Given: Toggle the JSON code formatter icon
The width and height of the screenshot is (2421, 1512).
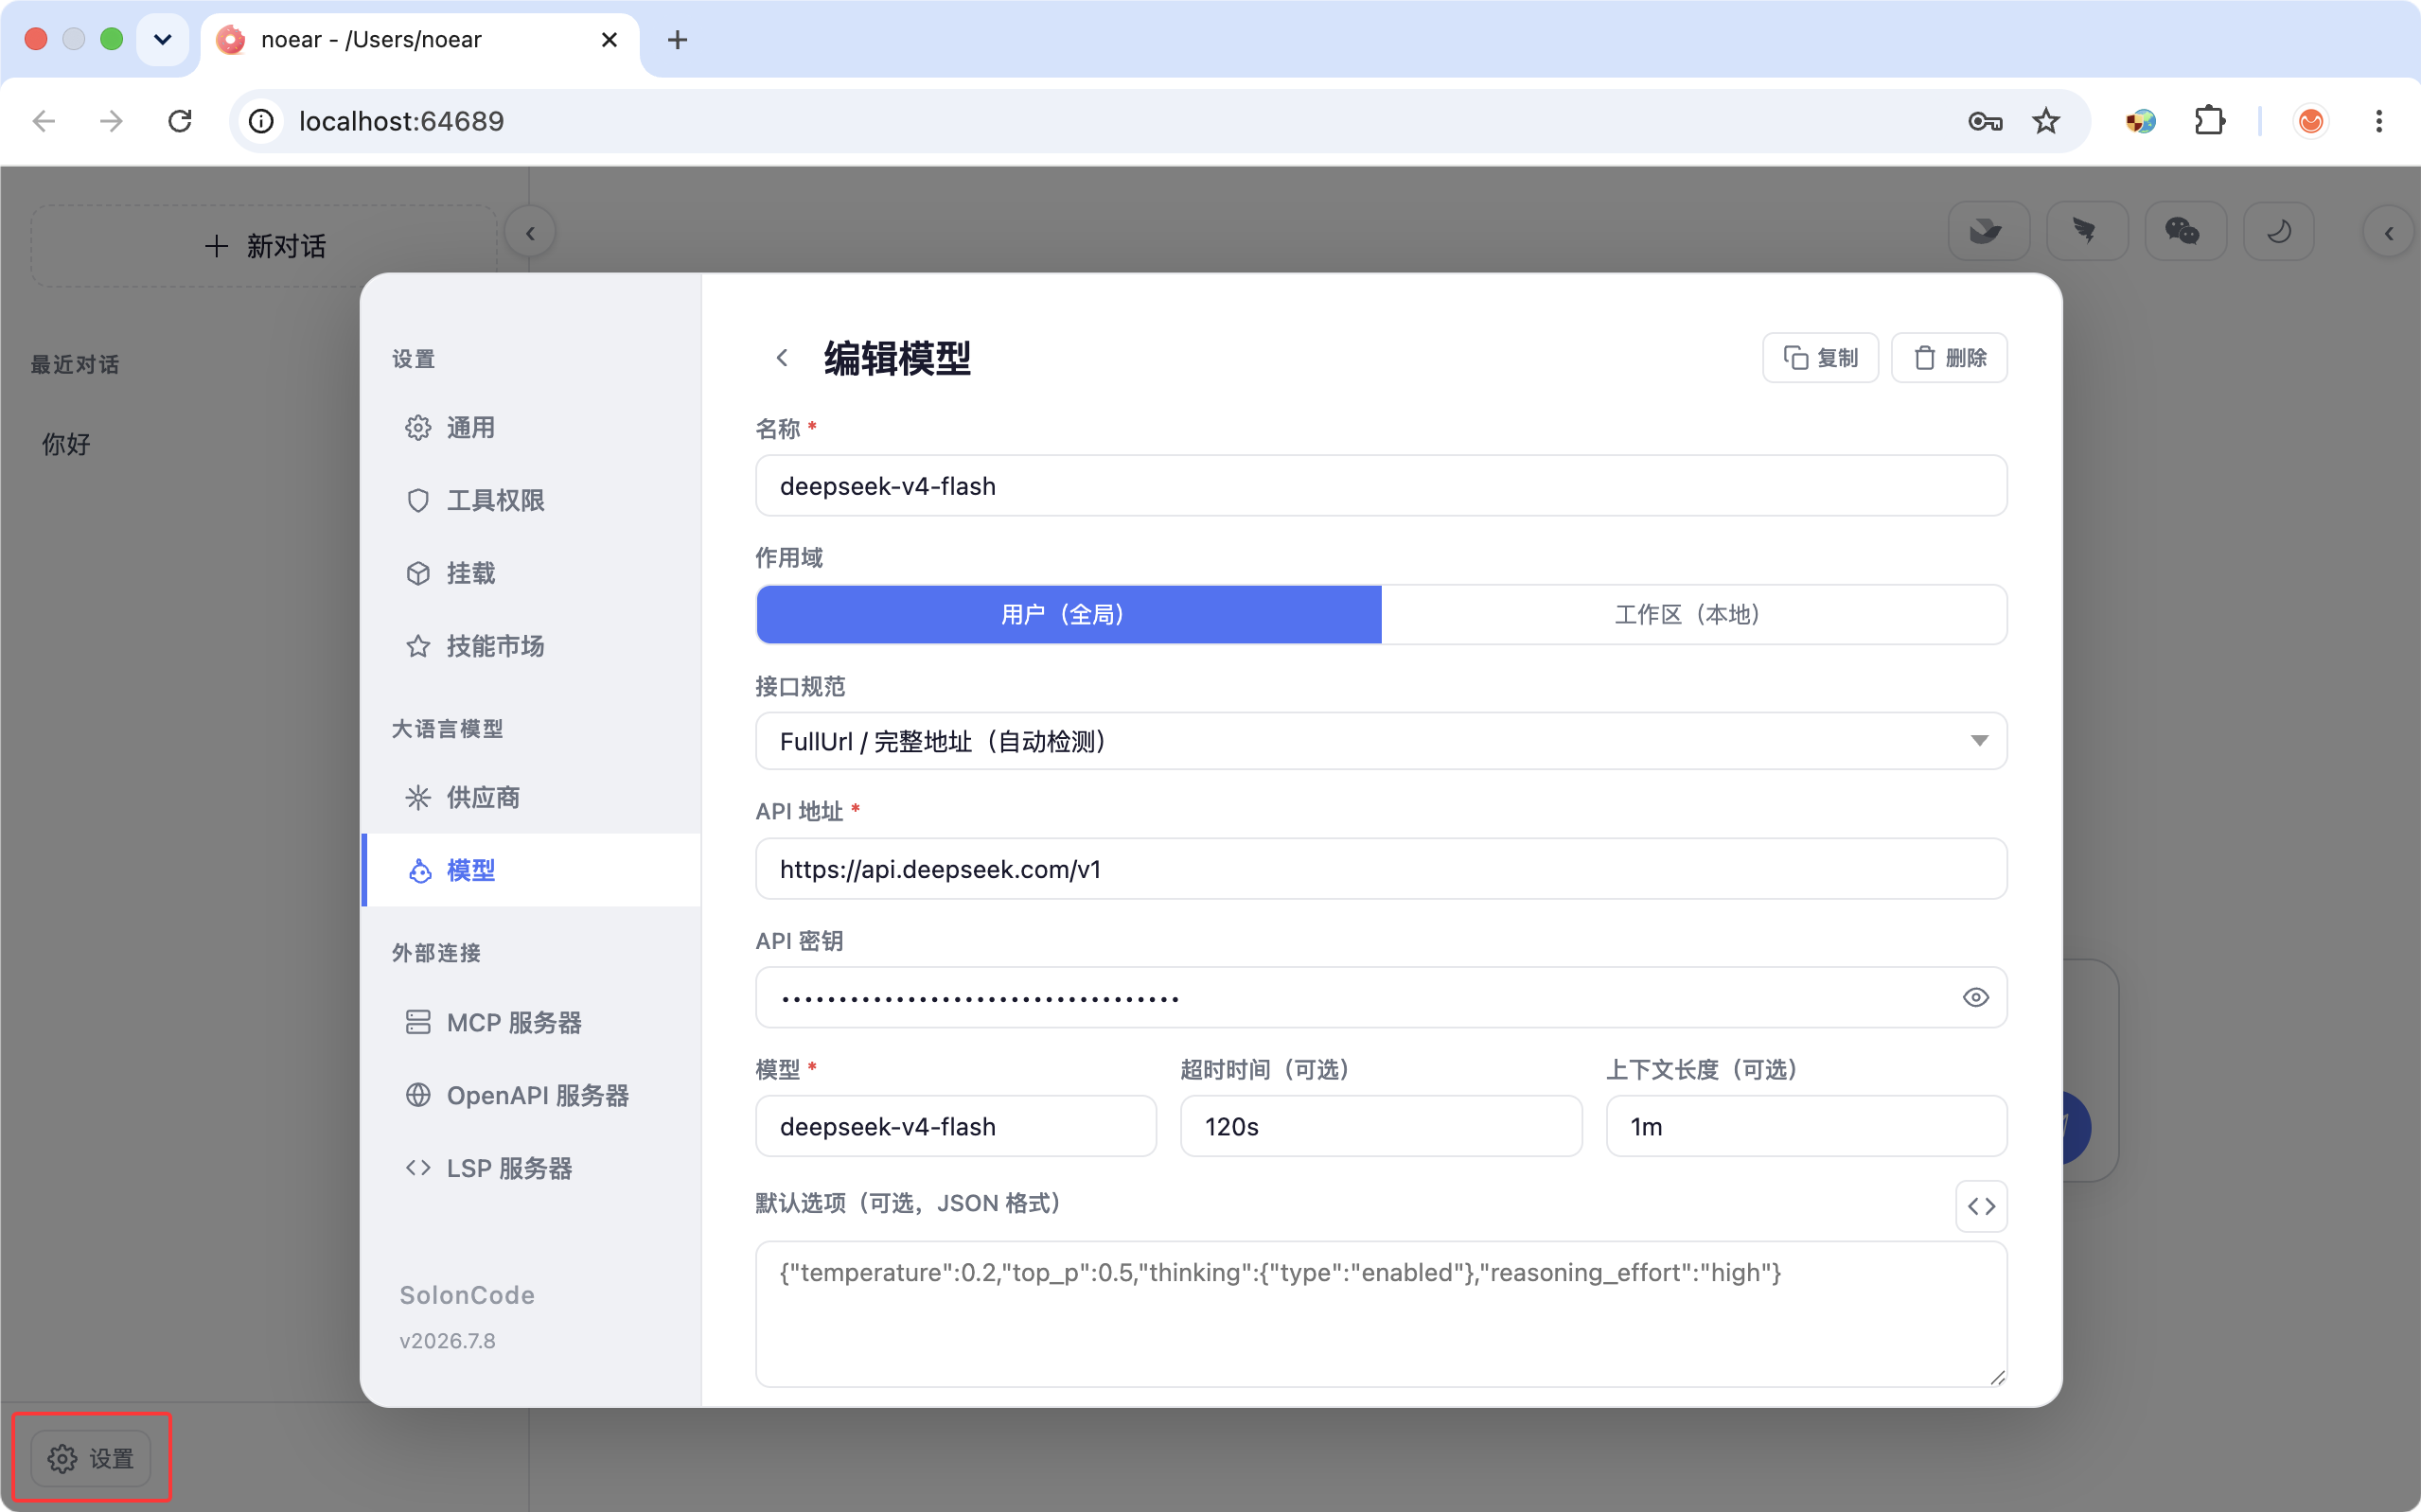Looking at the screenshot, I should tap(1981, 1206).
